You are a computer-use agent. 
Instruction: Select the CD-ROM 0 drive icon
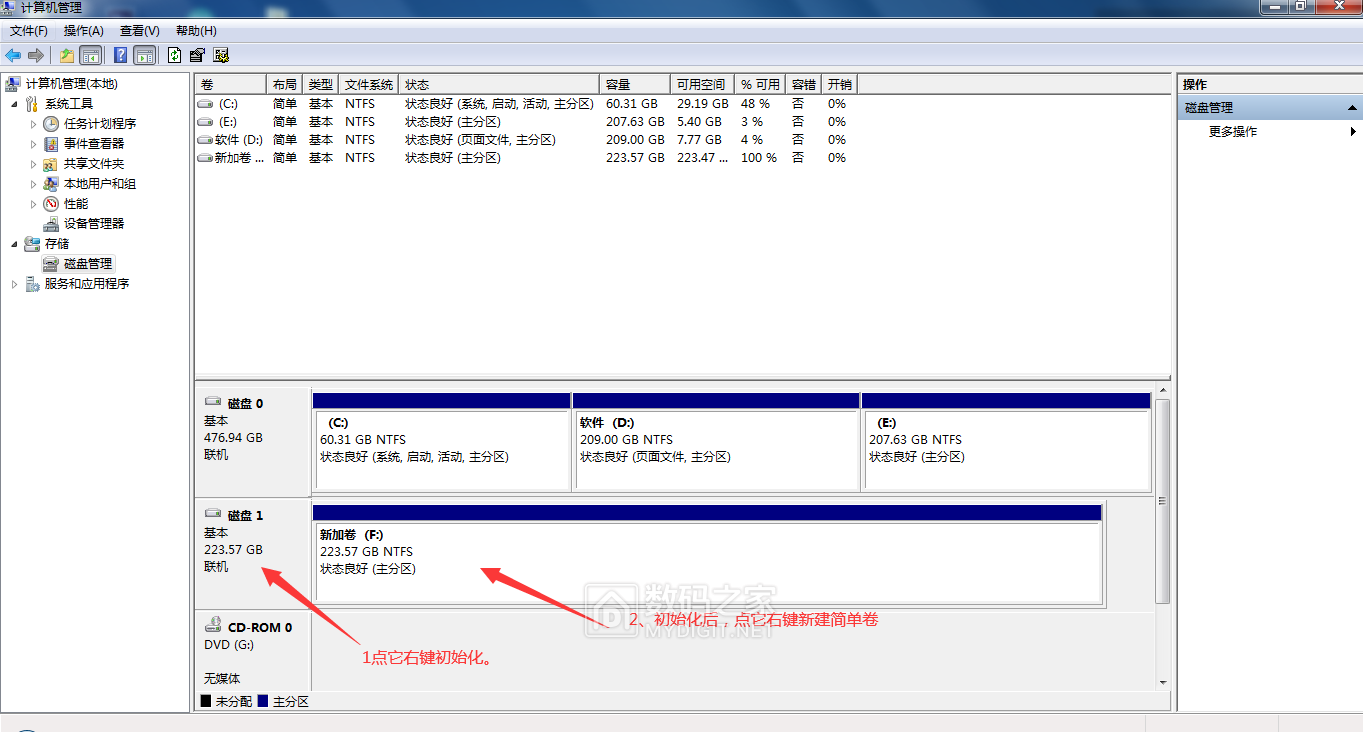pyautogui.click(x=213, y=626)
